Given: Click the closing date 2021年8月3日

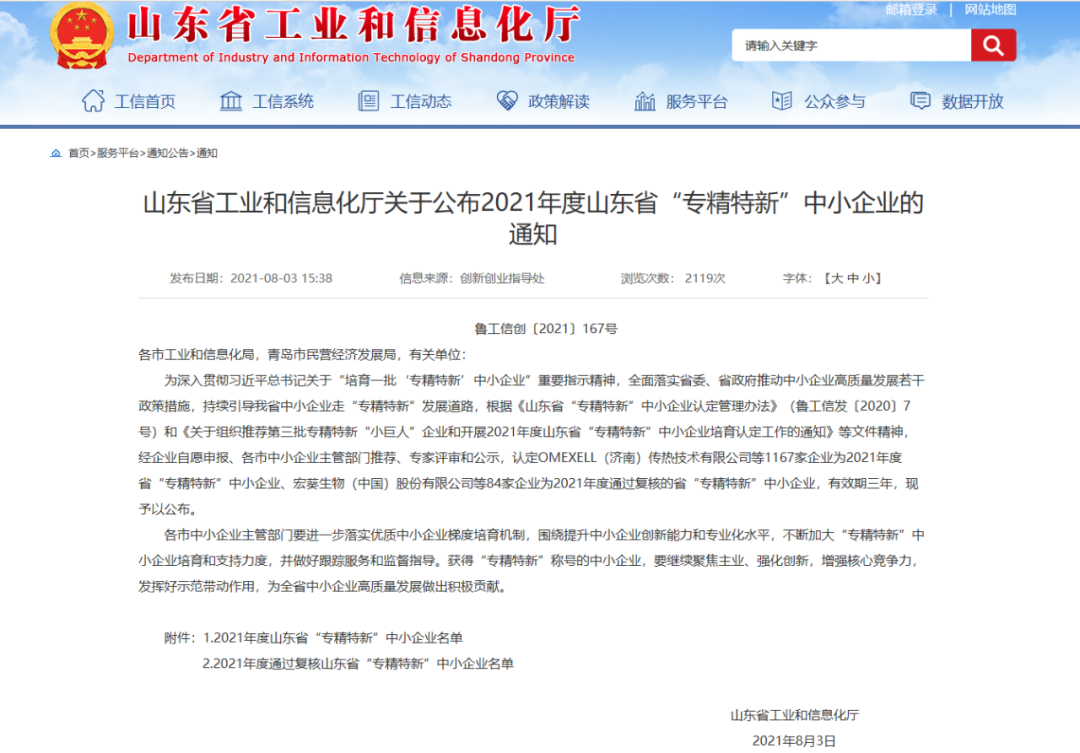Looking at the screenshot, I should 794,741.
